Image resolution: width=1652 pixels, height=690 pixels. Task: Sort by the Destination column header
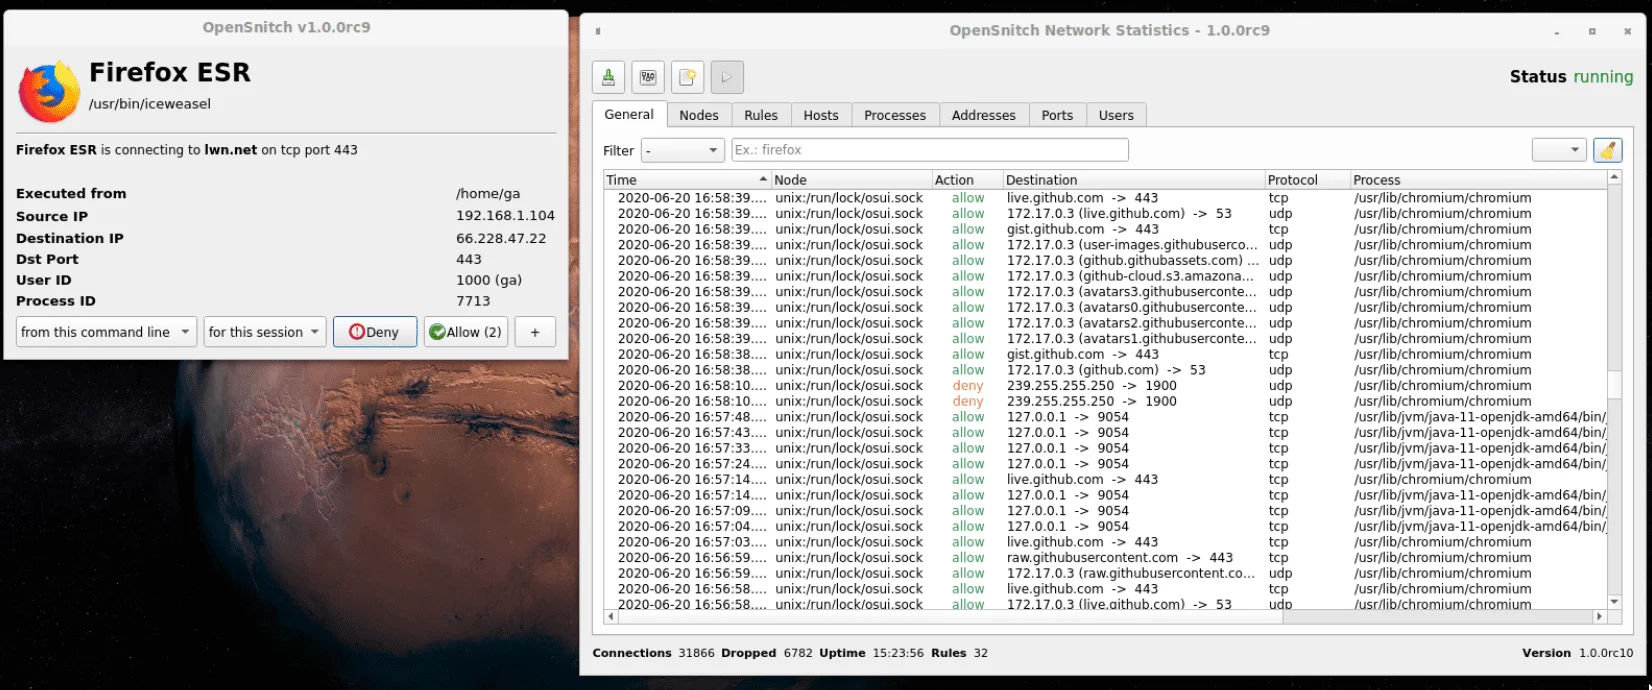click(x=1134, y=180)
